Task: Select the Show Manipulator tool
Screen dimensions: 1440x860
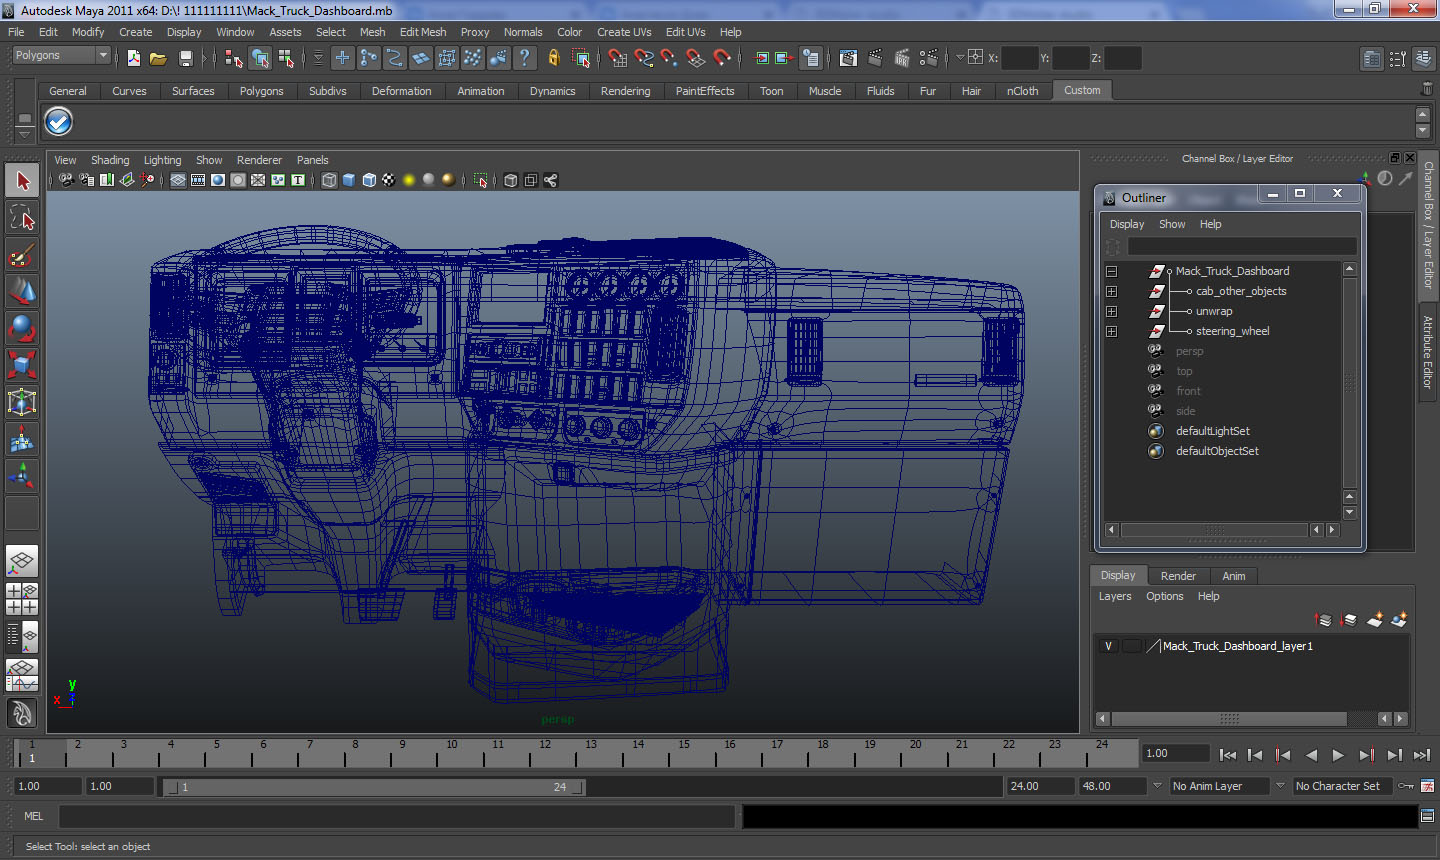Action: tap(22, 476)
